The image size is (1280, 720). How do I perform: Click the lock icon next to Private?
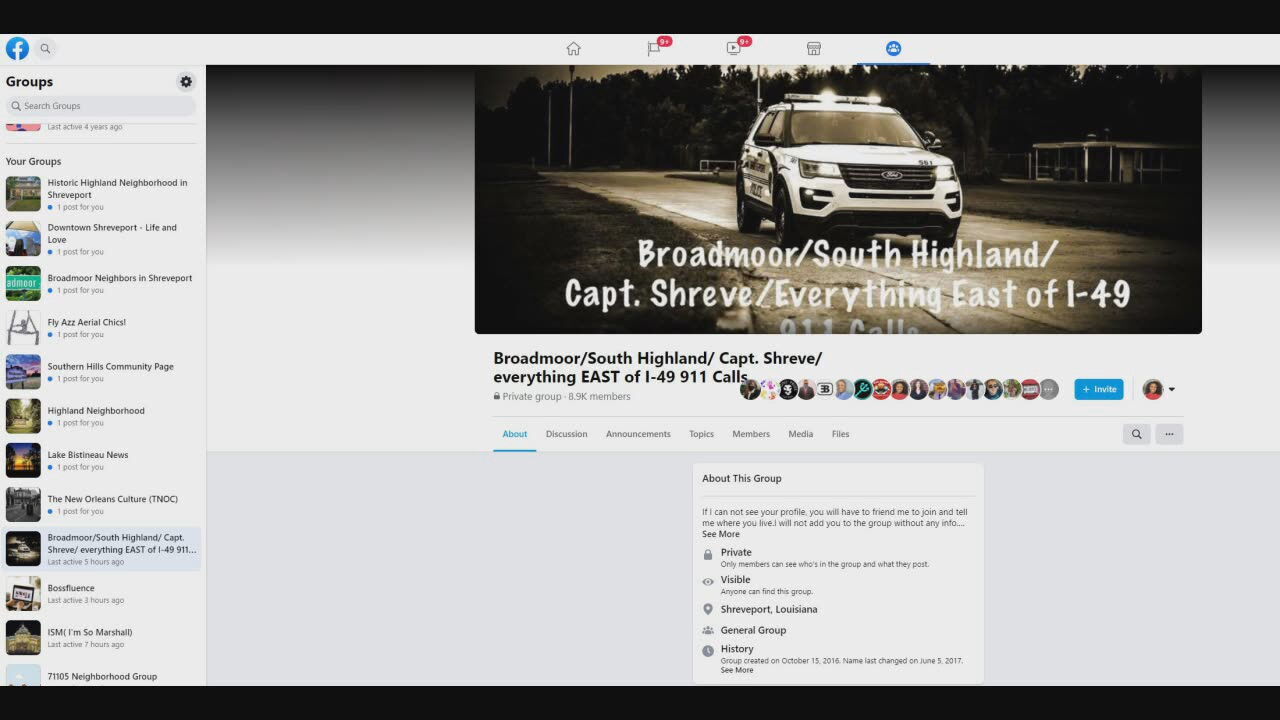tap(708, 555)
